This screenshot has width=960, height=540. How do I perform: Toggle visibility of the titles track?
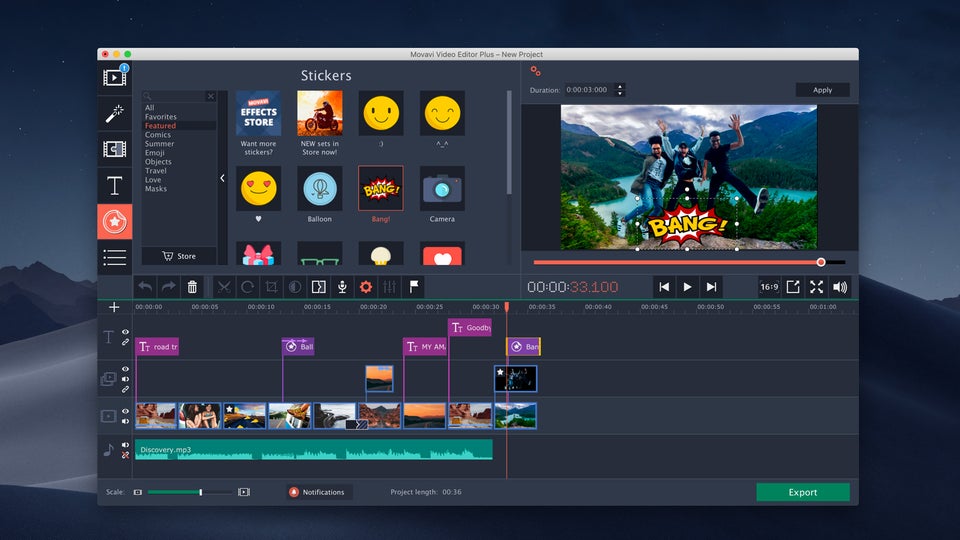(126, 332)
